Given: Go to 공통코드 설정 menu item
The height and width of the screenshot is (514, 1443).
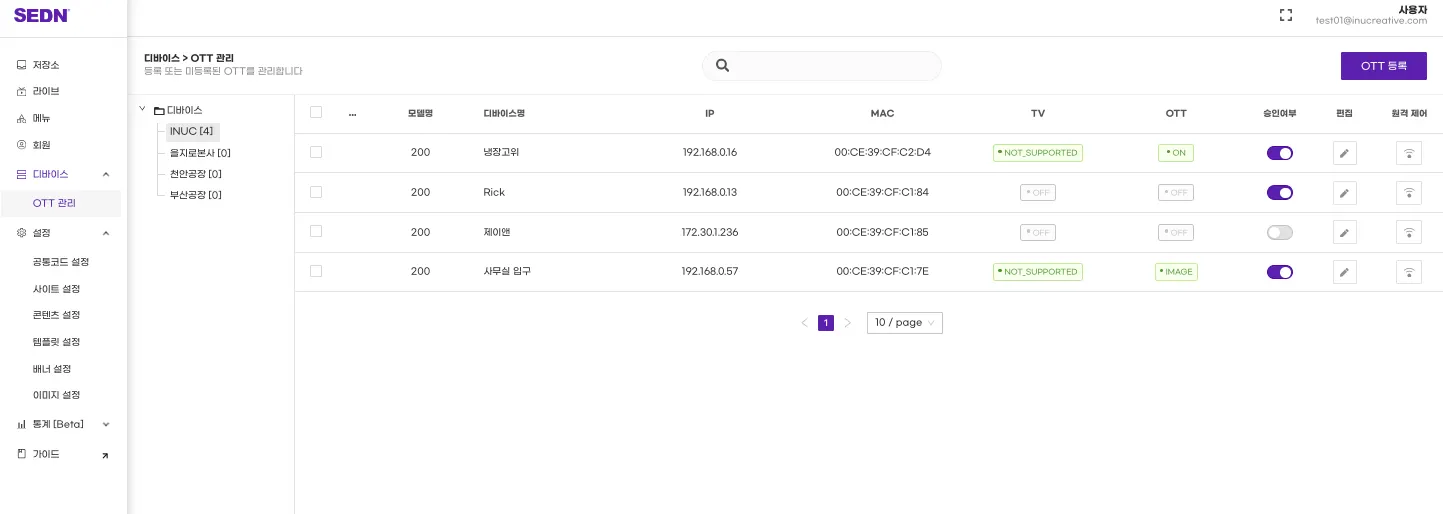Looking at the screenshot, I should coord(61,262).
